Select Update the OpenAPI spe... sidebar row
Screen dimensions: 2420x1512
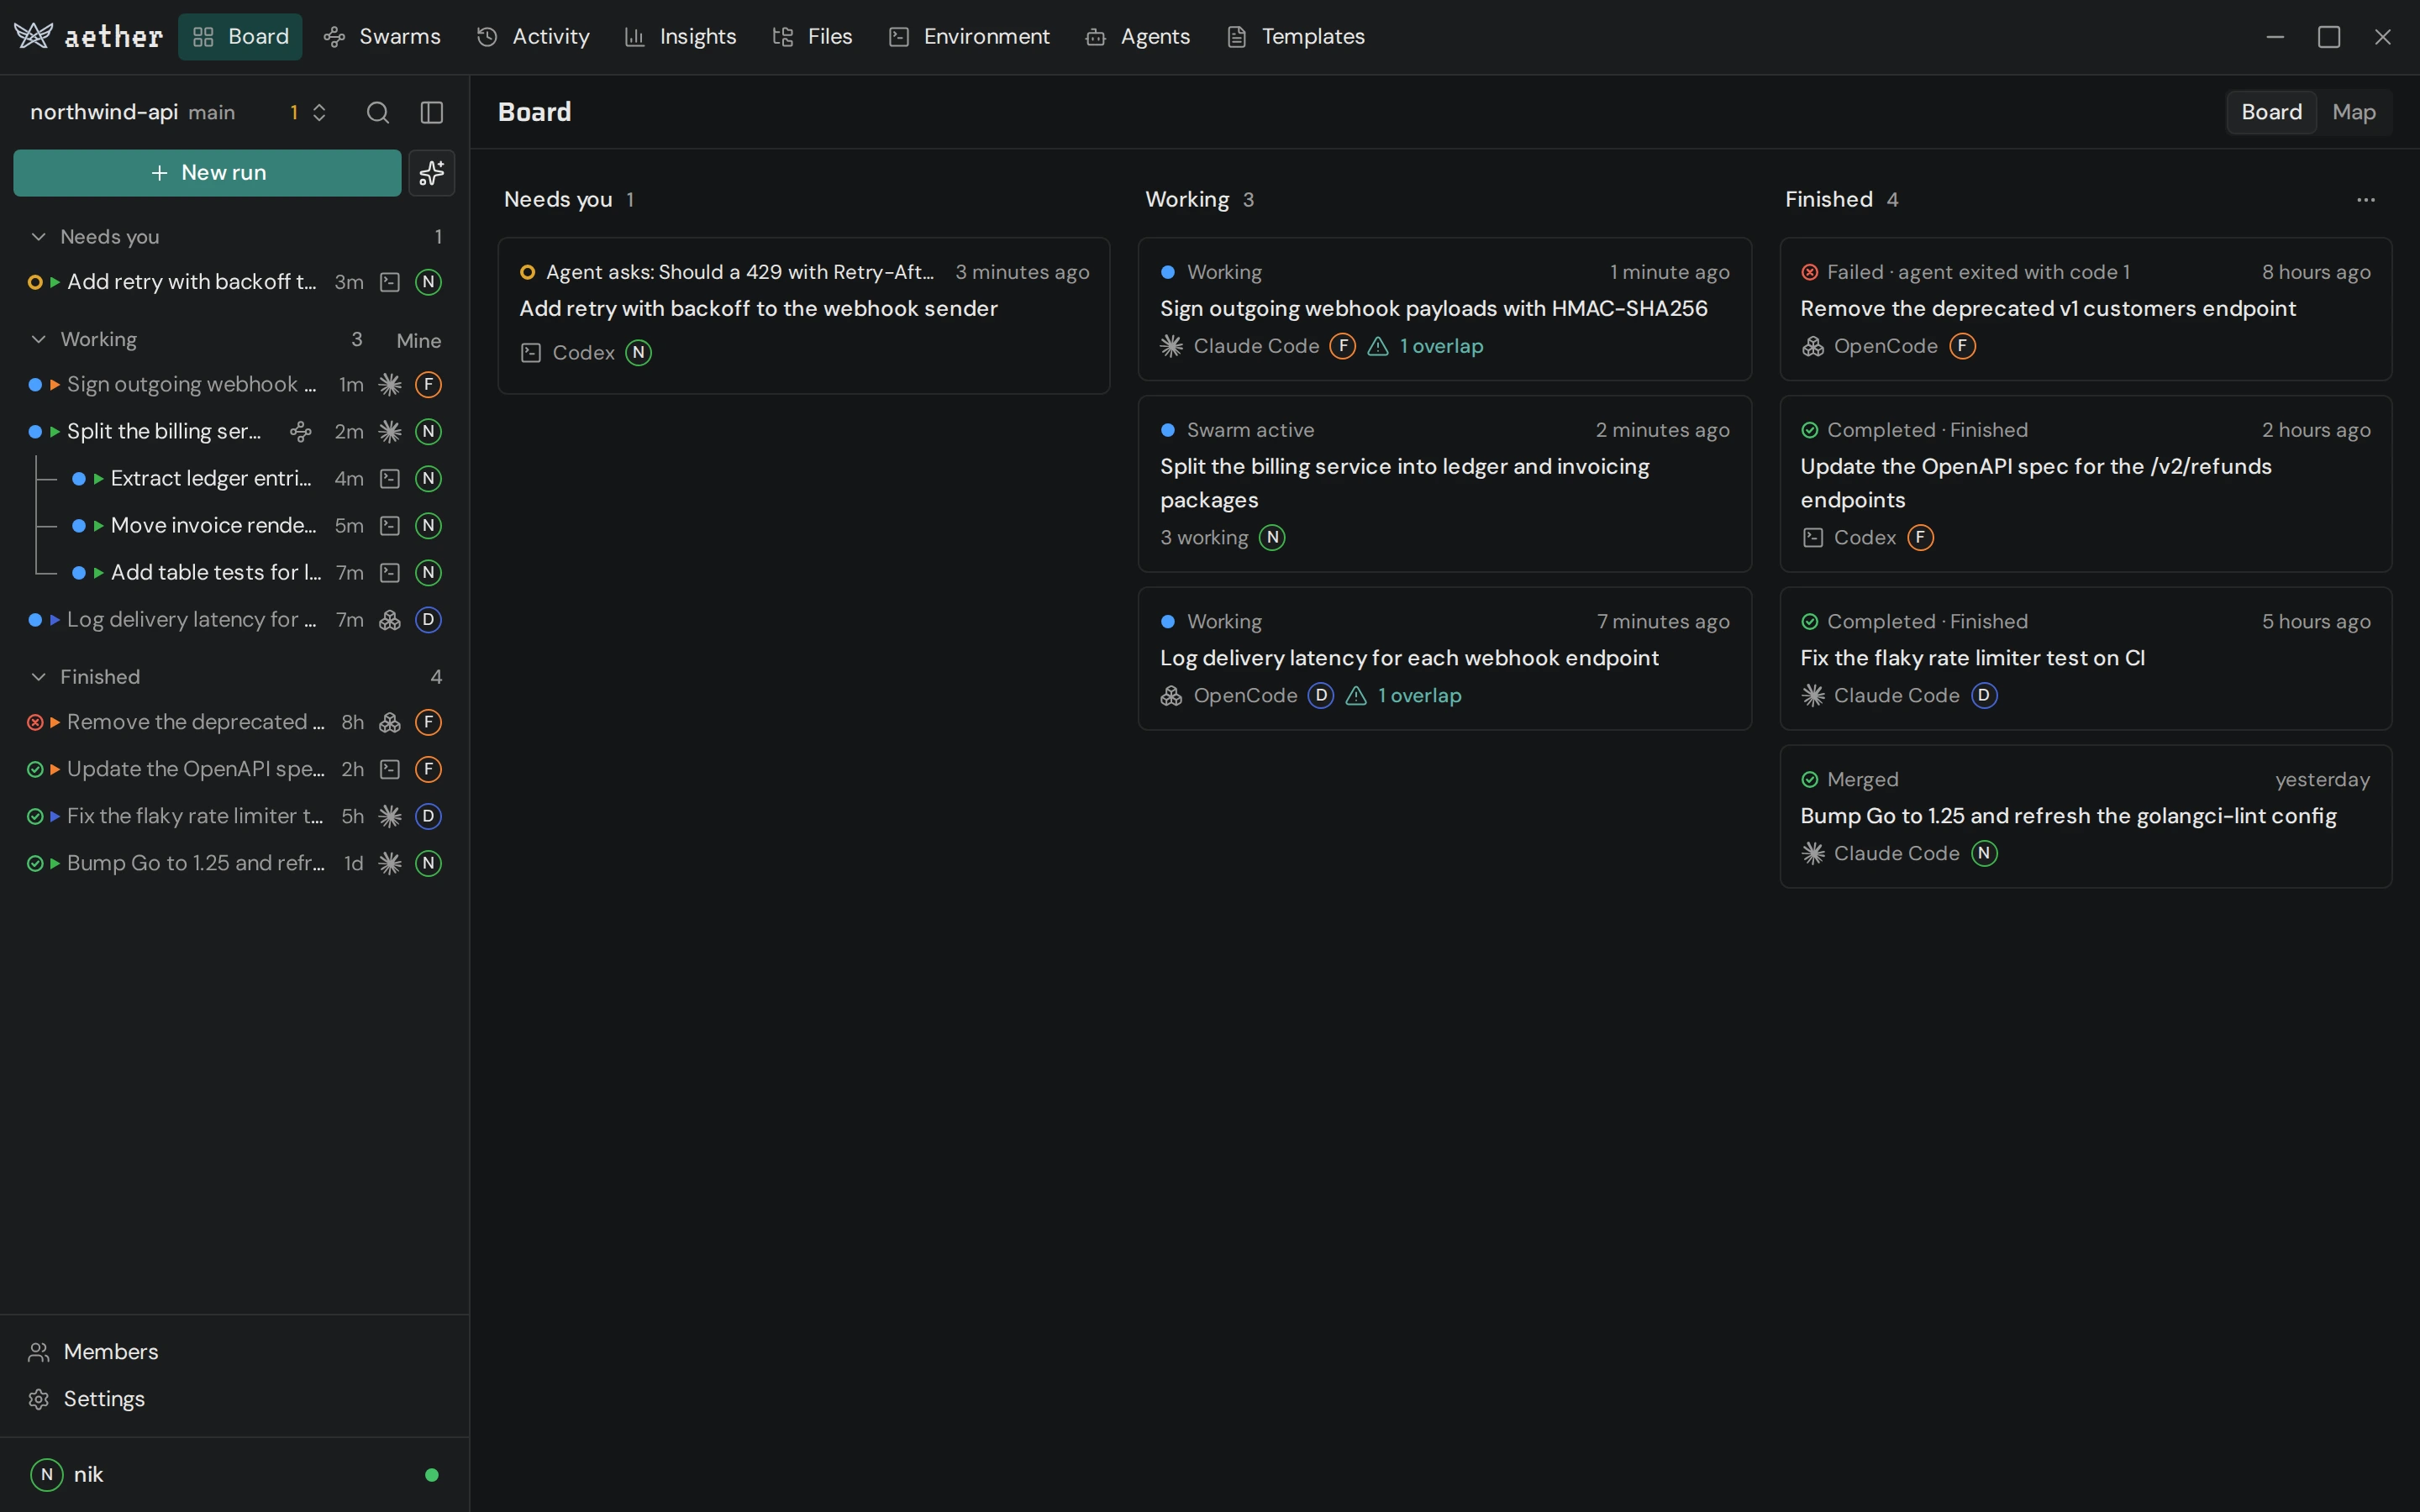point(234,769)
